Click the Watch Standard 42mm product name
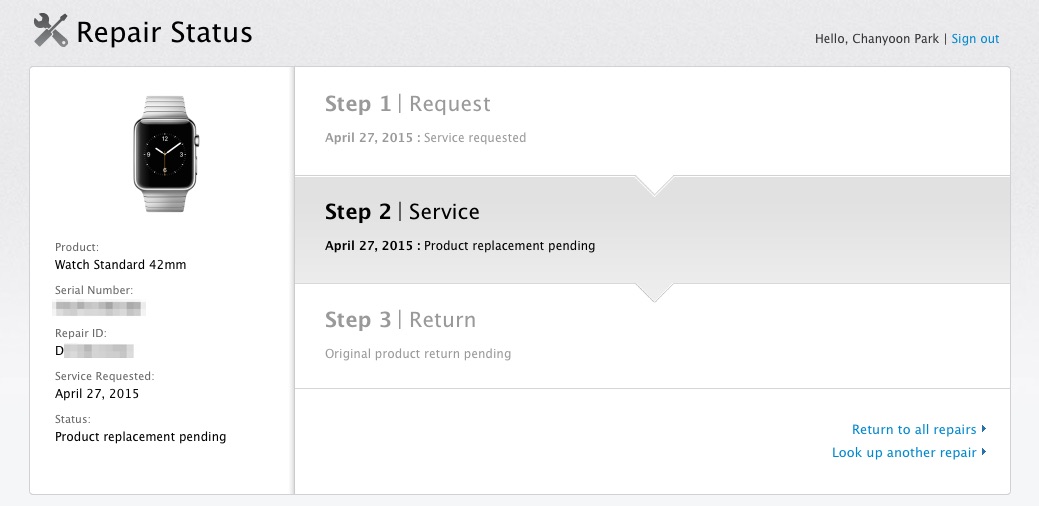This screenshot has height=506, width=1039. tap(120, 265)
